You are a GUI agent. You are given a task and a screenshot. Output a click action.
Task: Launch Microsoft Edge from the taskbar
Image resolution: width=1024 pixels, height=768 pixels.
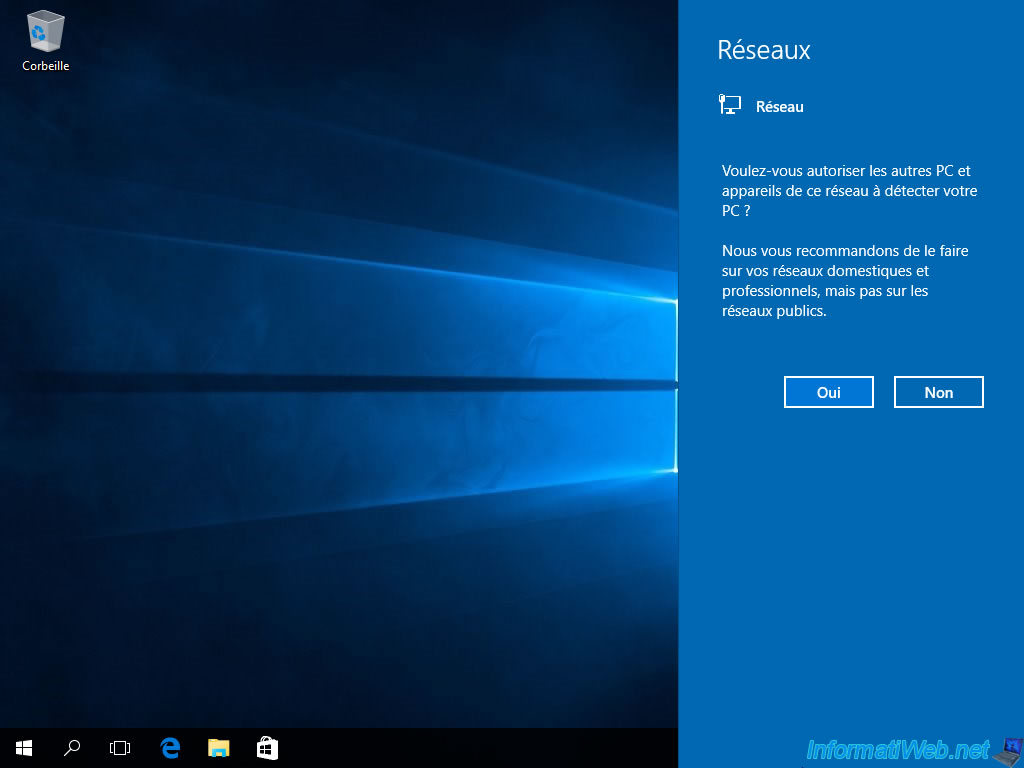tap(170, 748)
